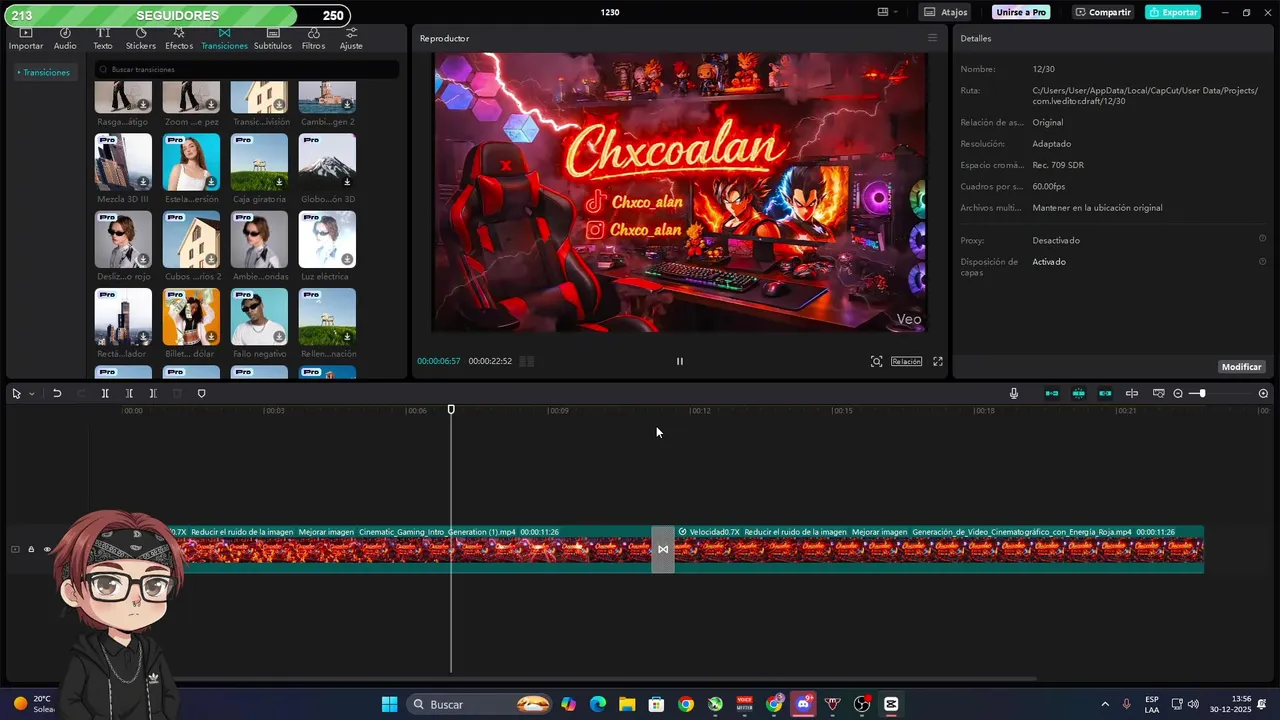Screen dimensions: 1280x720
Task: Enter fullscreen preview mode
Action: click(x=938, y=361)
